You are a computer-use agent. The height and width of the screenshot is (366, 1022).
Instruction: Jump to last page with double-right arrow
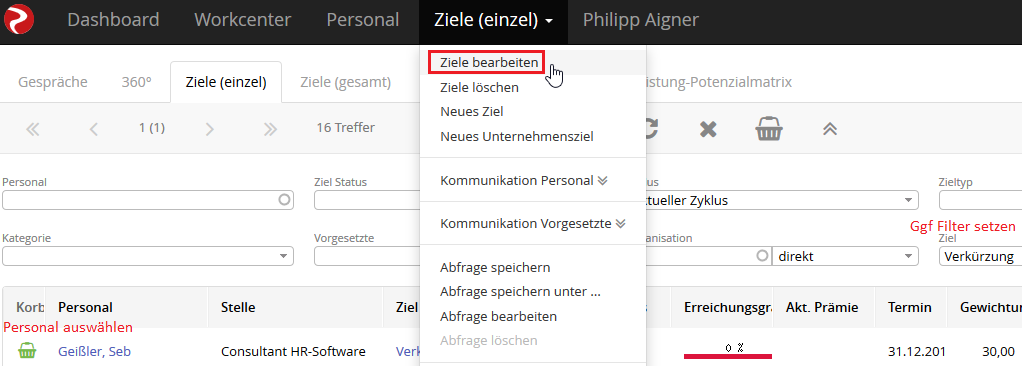tap(270, 129)
